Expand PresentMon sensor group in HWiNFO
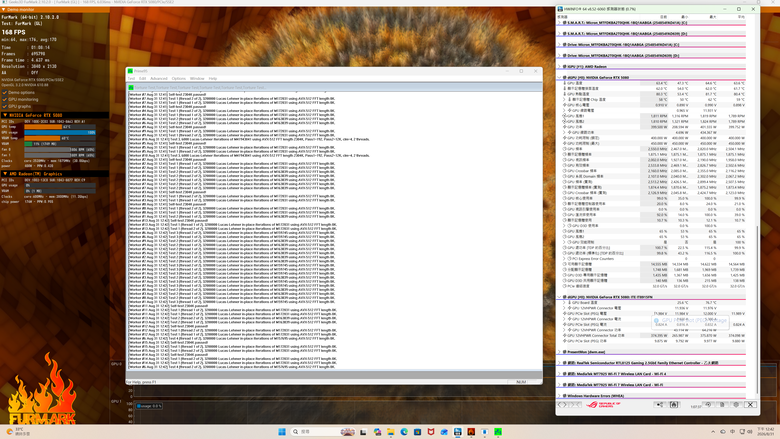The height and width of the screenshot is (439, 780). (x=559, y=352)
